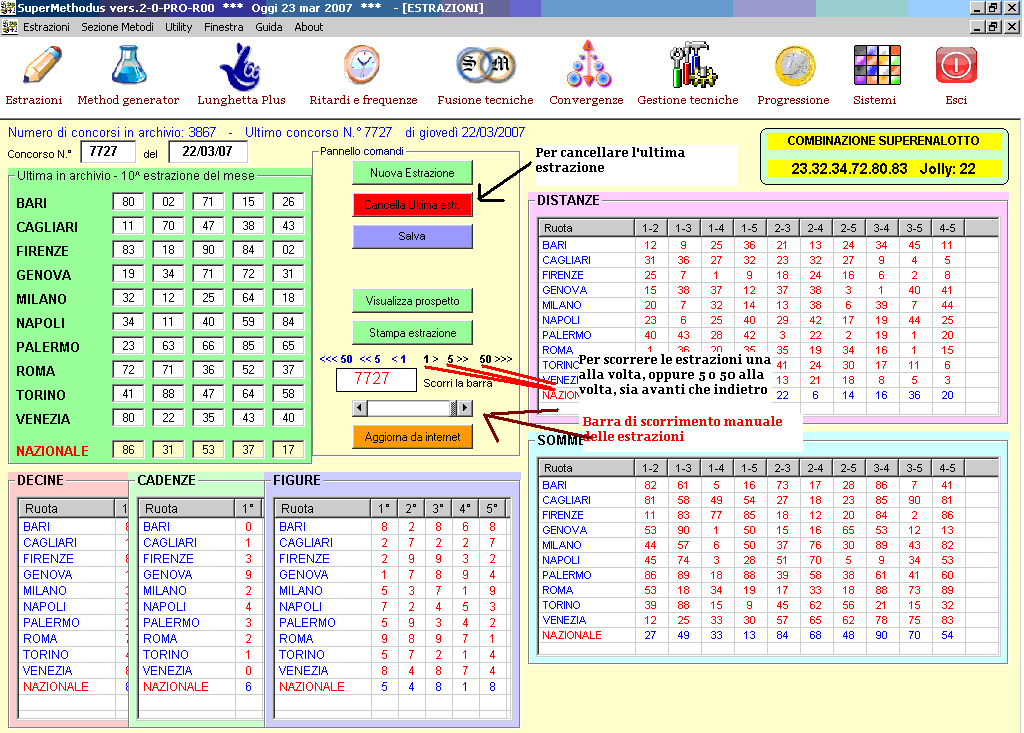The image size is (1024, 733).
Task: Click the Visualizza prospetto button
Action: pos(412,301)
